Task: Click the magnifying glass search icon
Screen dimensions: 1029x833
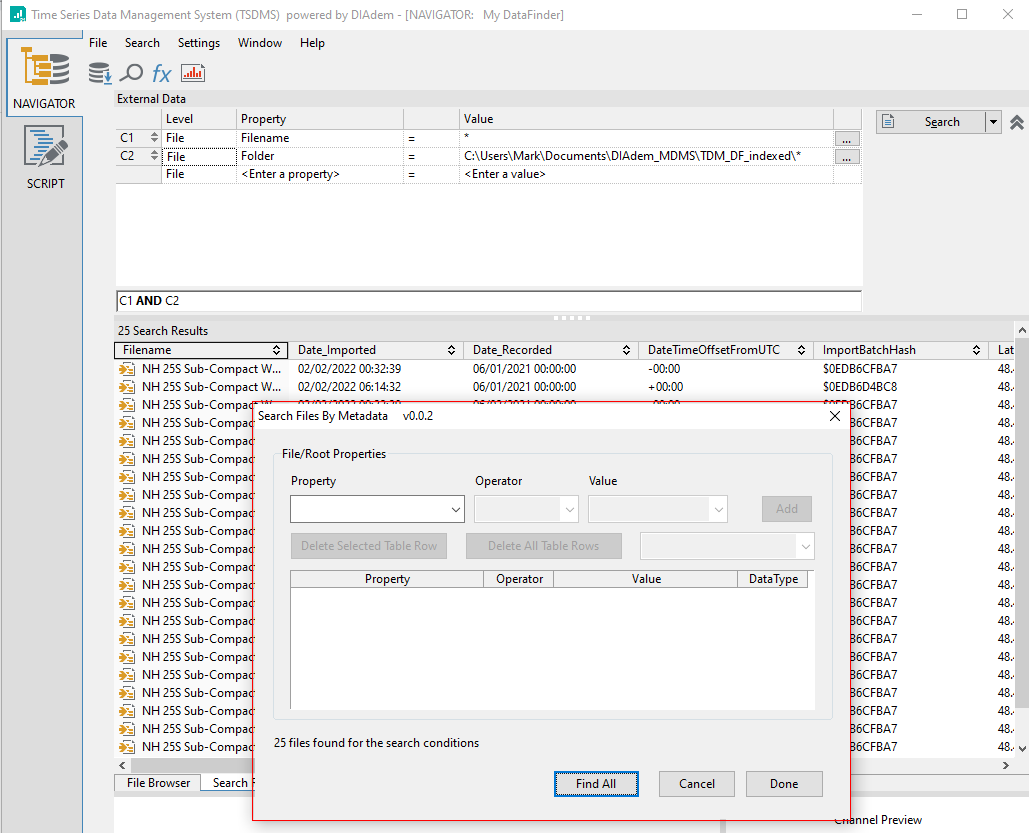Action: coord(131,73)
